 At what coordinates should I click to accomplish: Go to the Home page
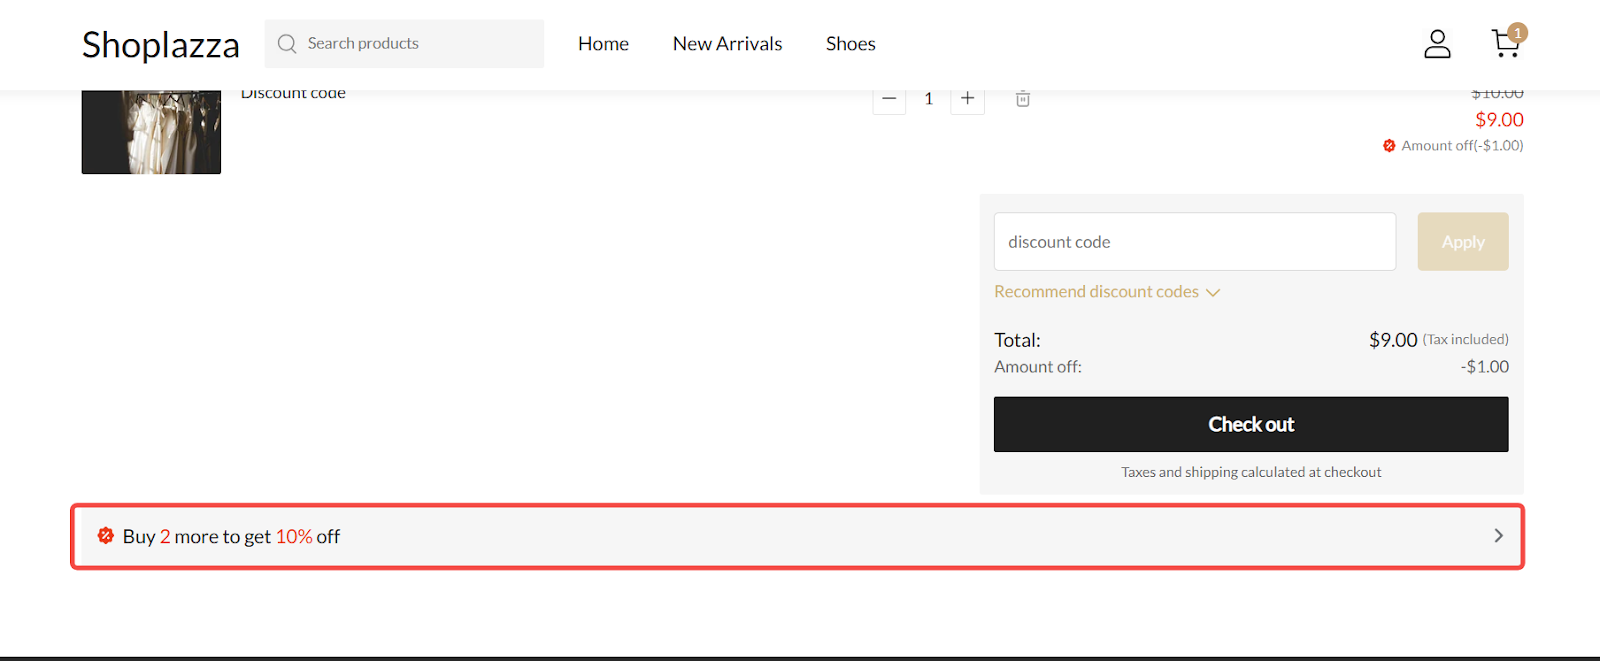tap(603, 44)
